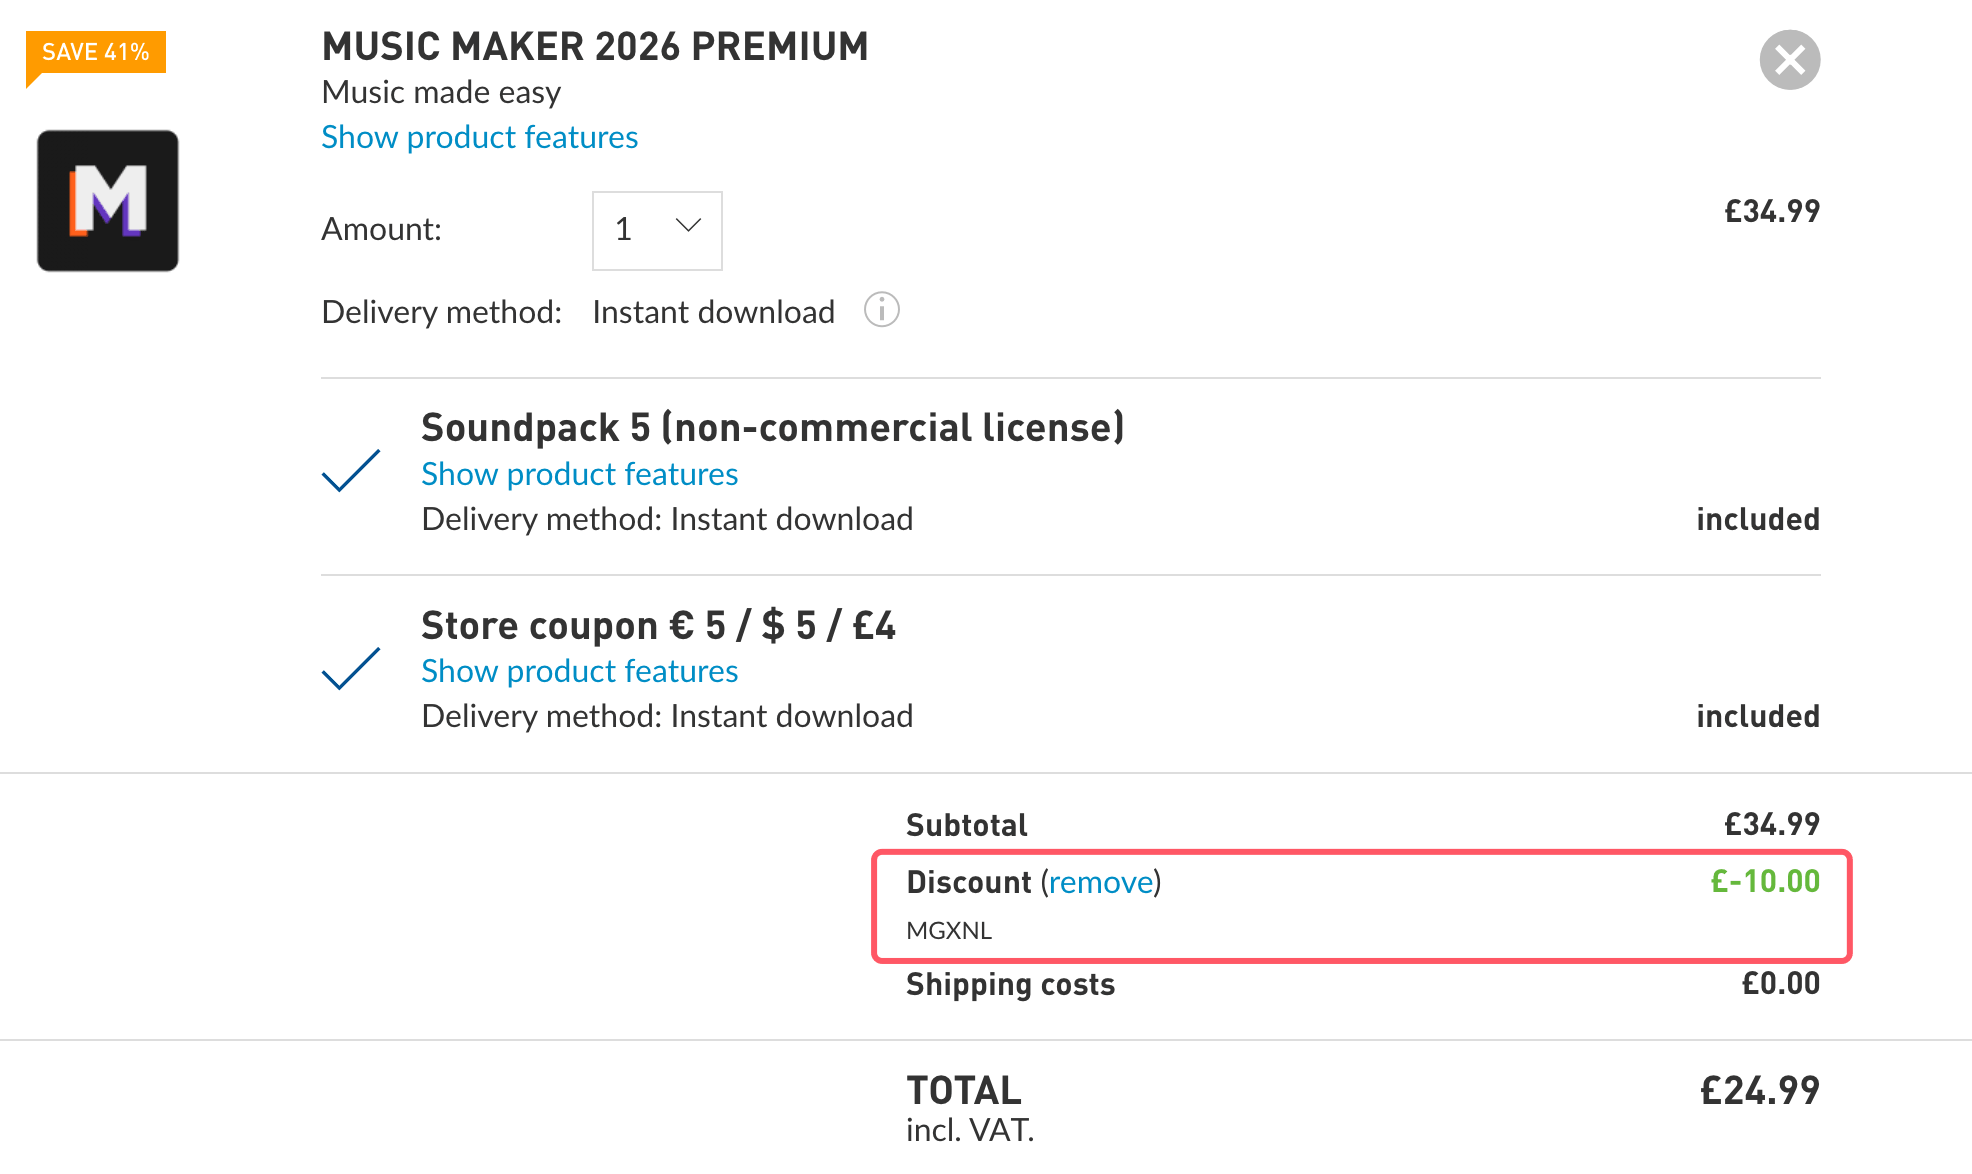Click the £34.99 product price

(1772, 211)
